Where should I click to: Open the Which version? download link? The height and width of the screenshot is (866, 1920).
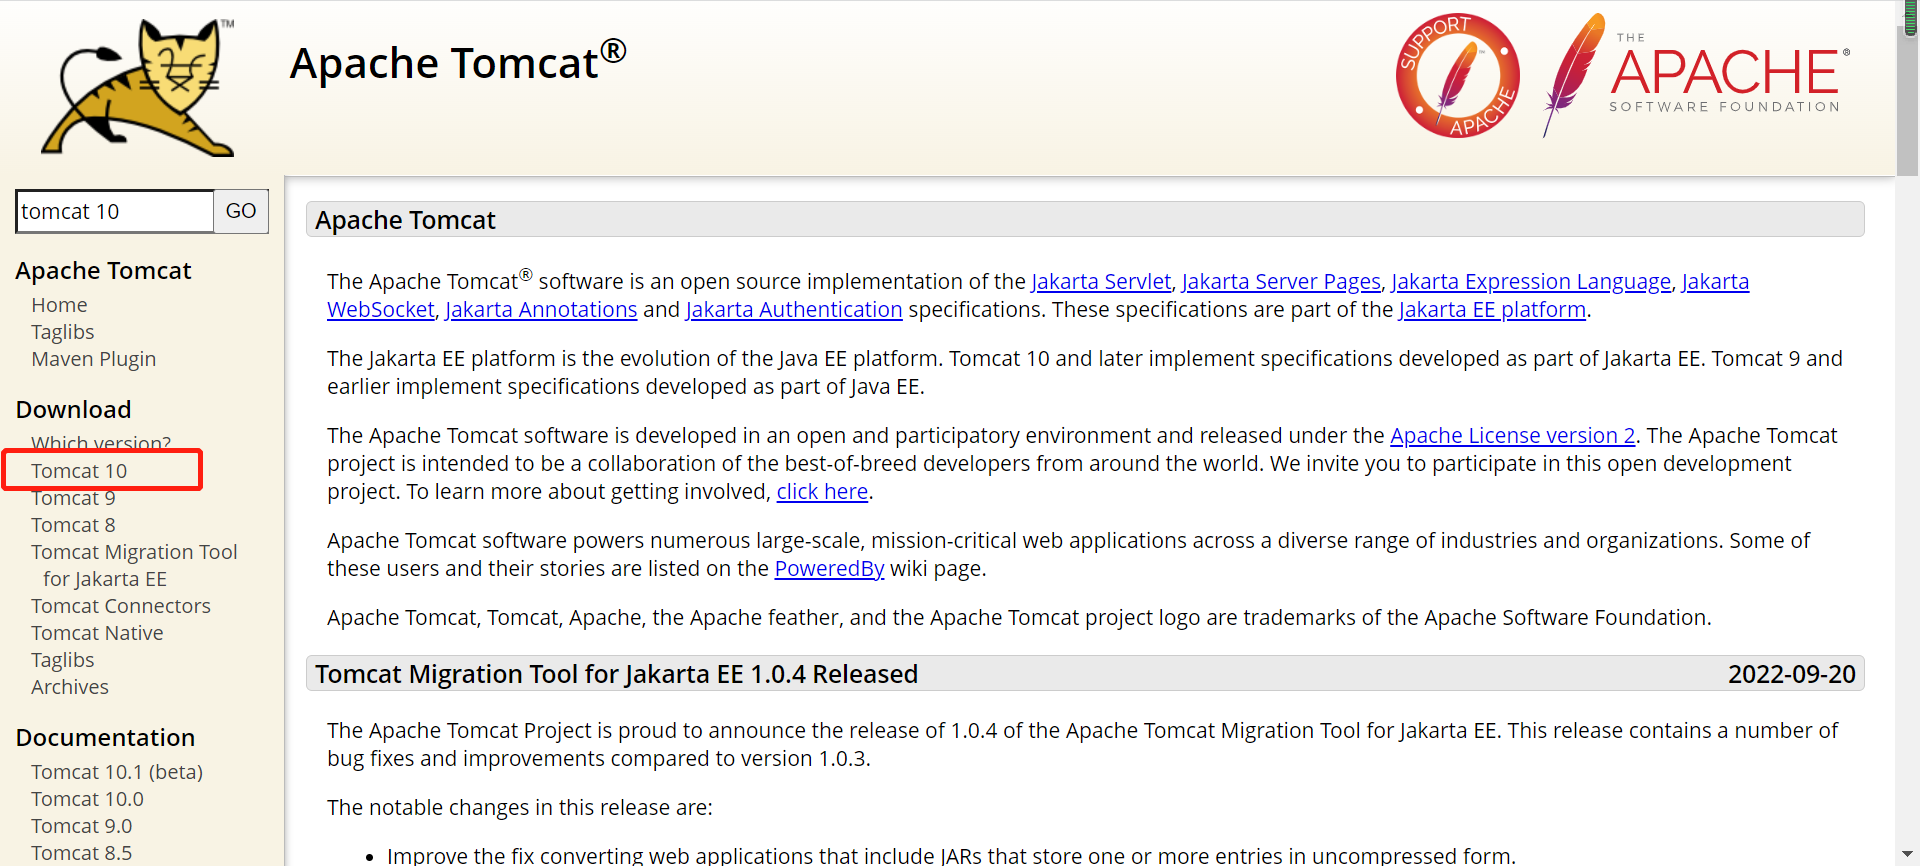click(x=101, y=443)
